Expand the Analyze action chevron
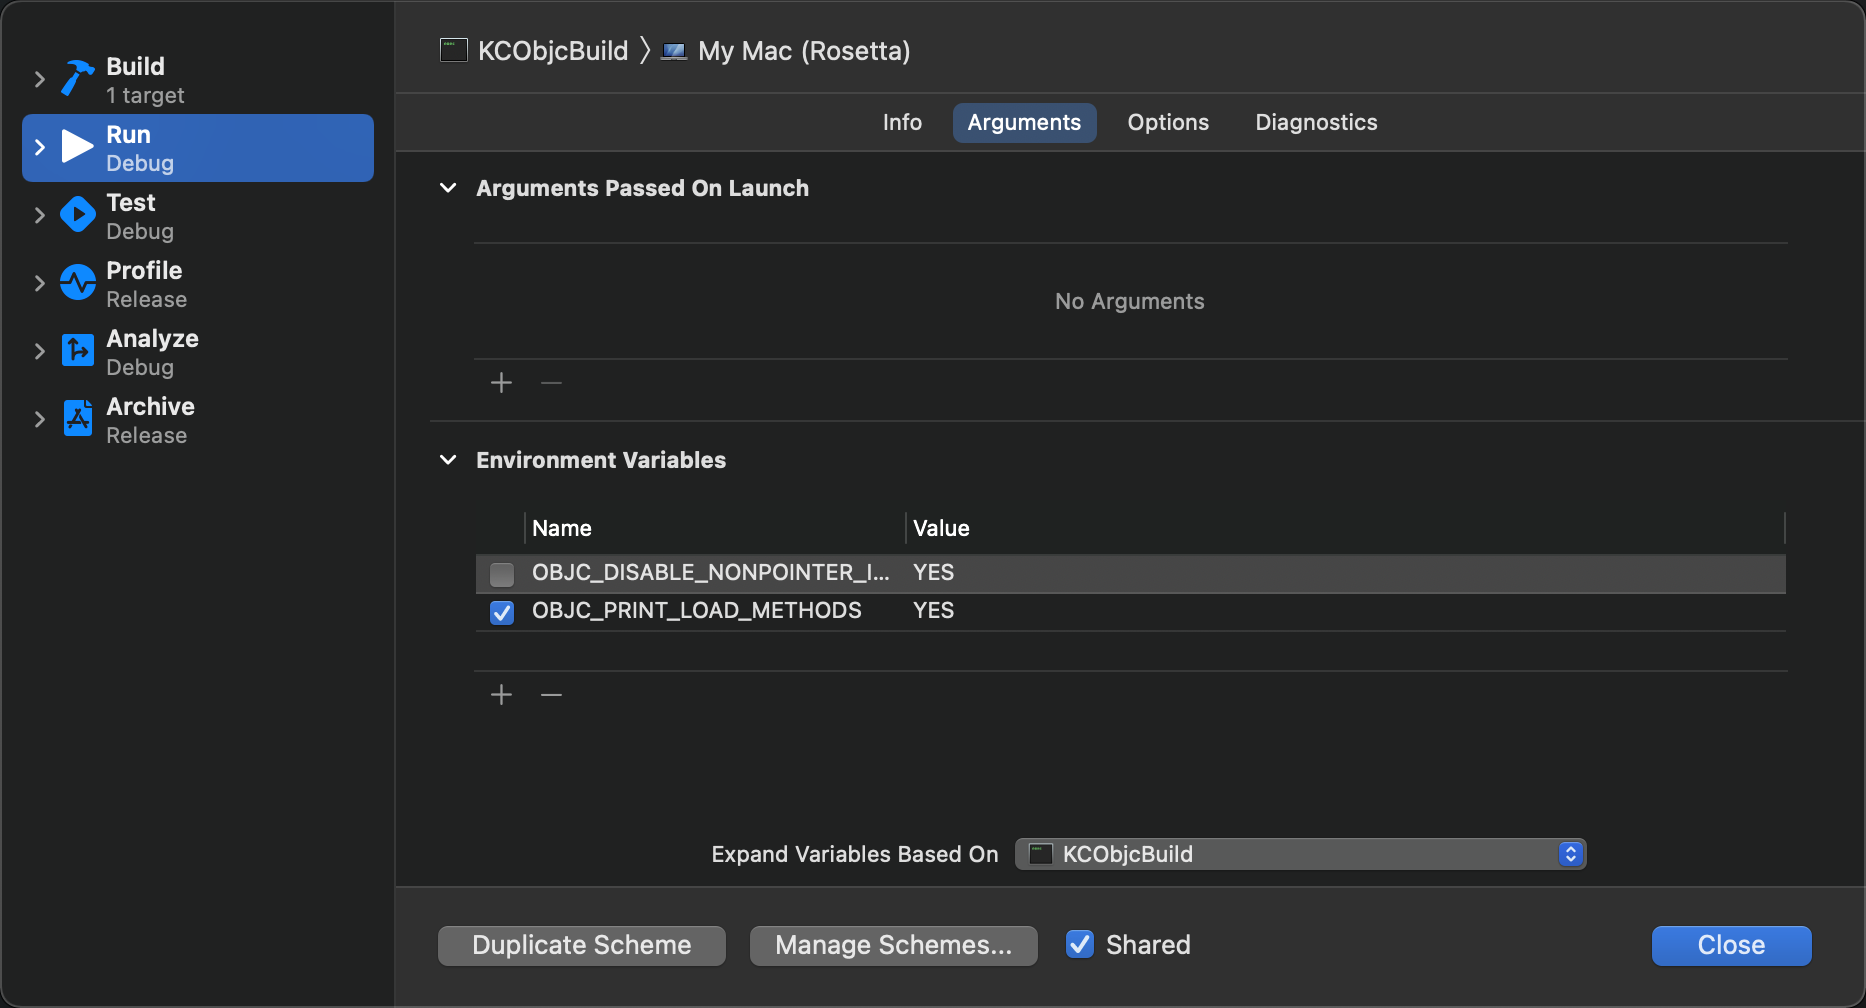Viewport: 1866px width, 1008px height. pyautogui.click(x=39, y=351)
